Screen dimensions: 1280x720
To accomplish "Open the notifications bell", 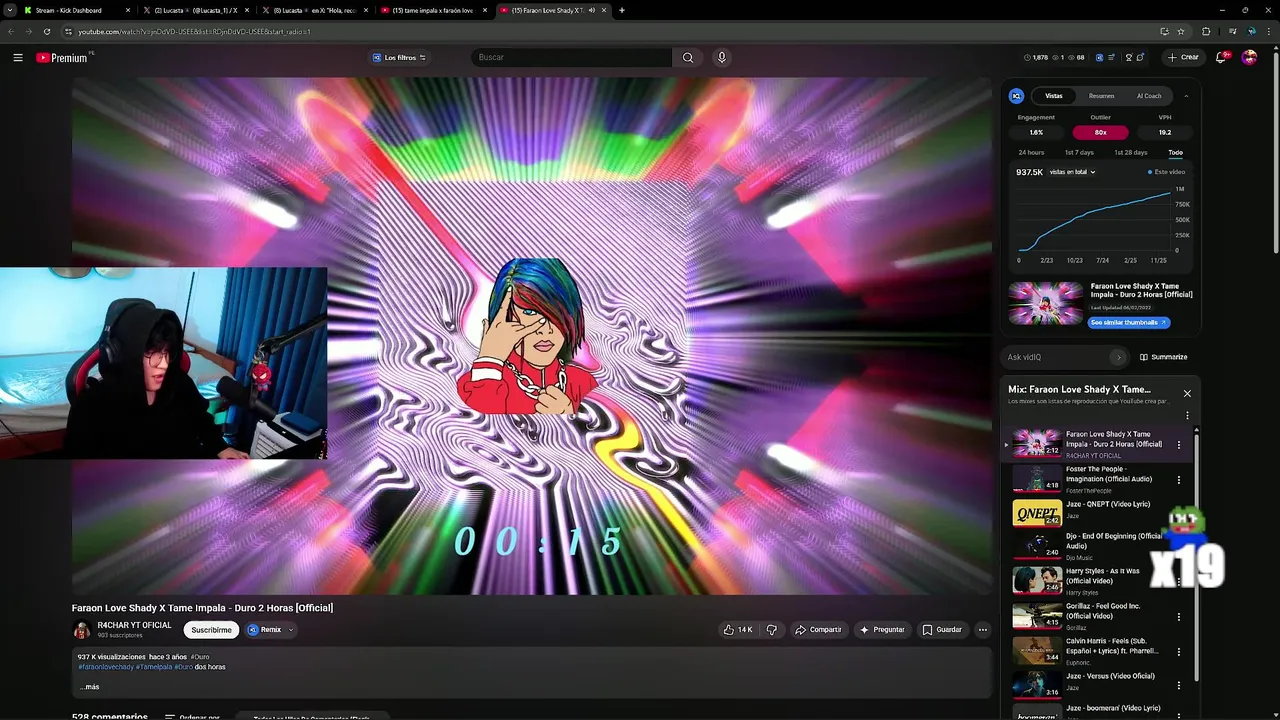I will 1221,57.
